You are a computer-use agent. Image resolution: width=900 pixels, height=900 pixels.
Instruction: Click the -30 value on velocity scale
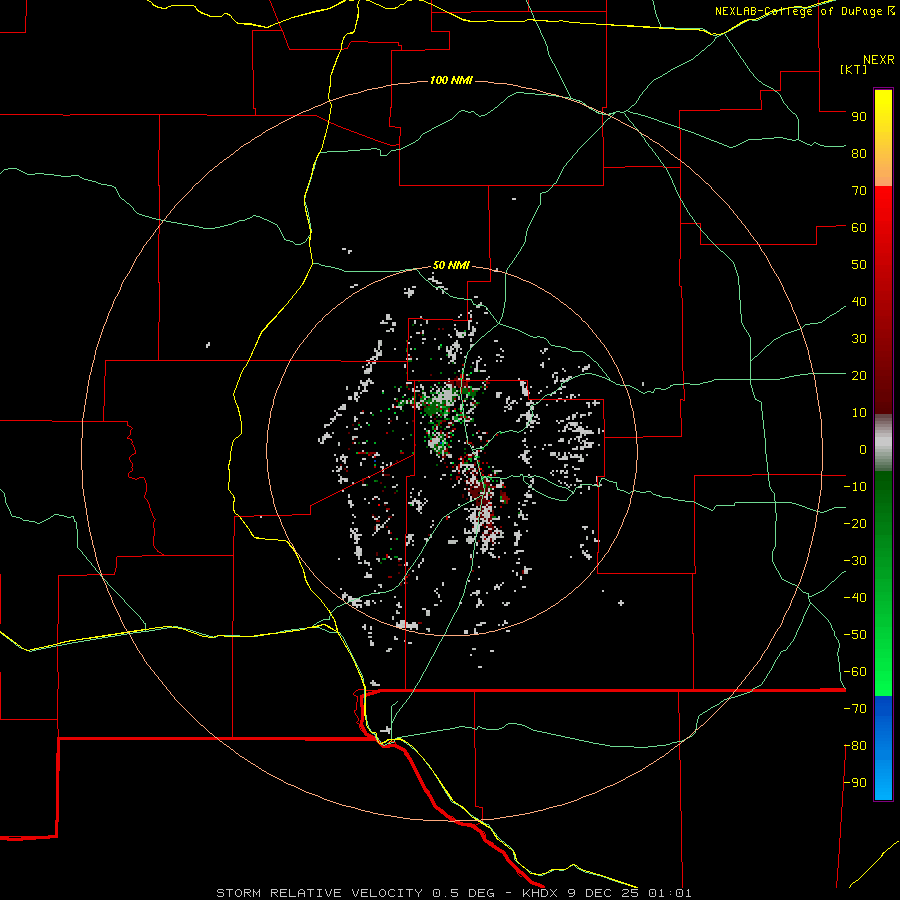[855, 561]
